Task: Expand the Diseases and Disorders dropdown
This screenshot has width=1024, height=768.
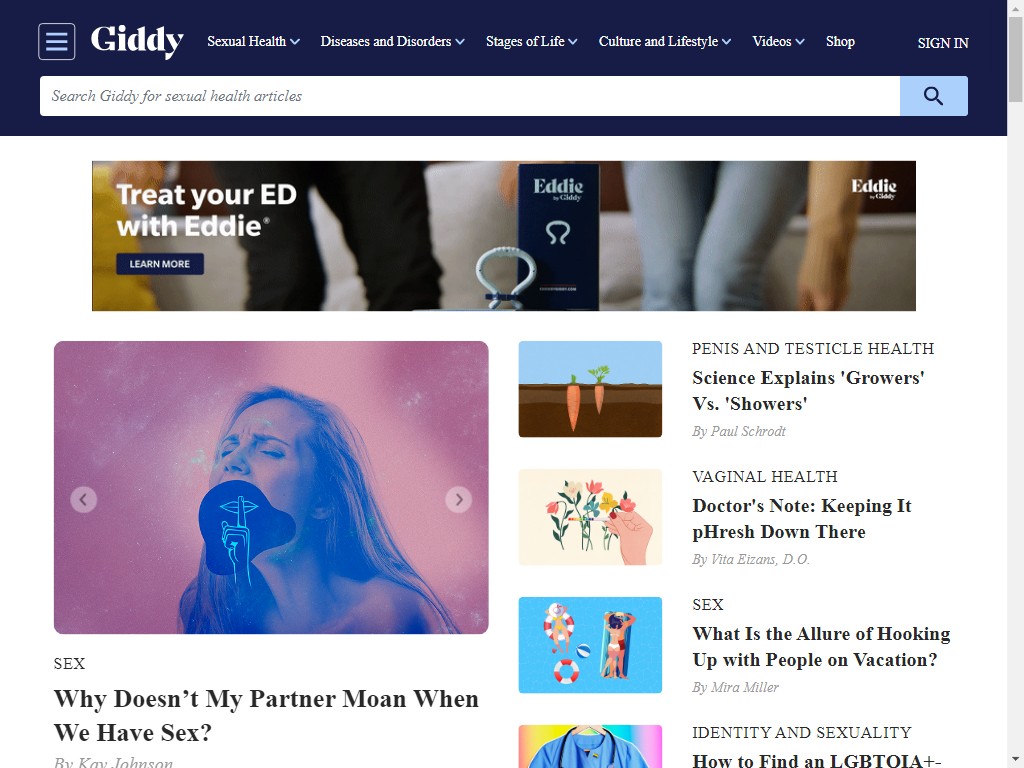Action: (392, 41)
